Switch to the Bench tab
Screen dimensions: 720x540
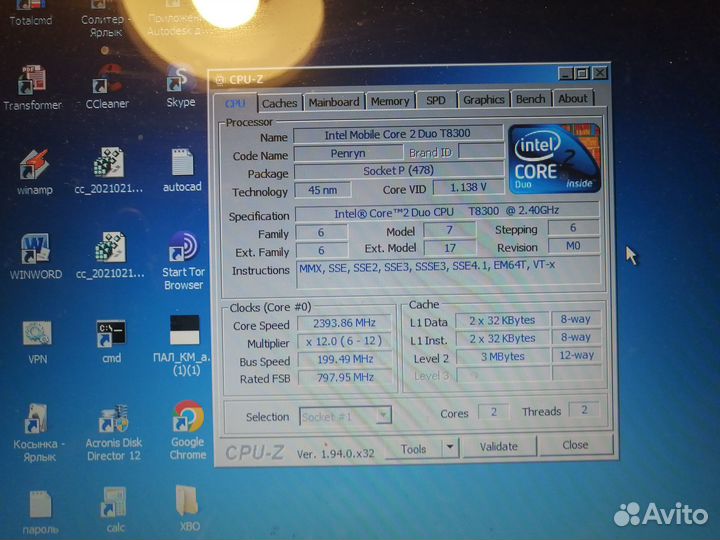[x=530, y=99]
